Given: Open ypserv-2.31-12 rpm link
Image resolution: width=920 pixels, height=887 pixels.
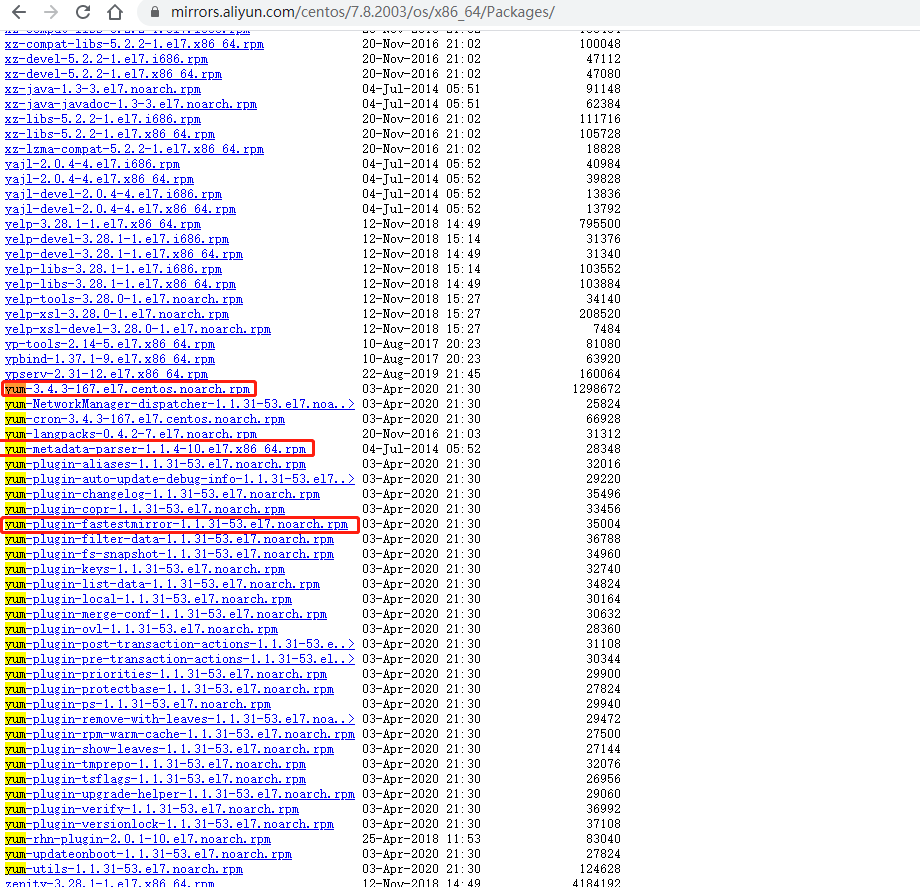Looking at the screenshot, I should [x=106, y=374].
